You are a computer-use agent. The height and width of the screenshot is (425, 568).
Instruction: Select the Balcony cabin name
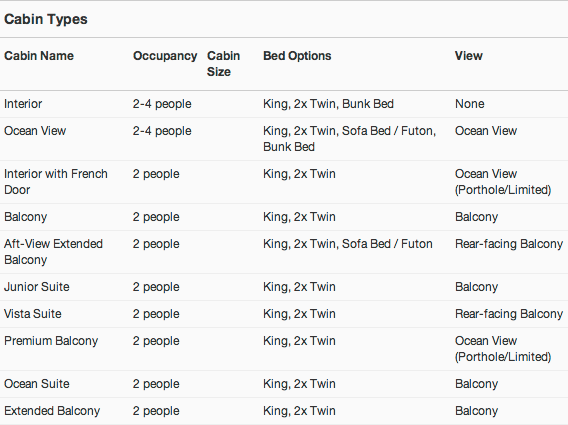tap(26, 217)
